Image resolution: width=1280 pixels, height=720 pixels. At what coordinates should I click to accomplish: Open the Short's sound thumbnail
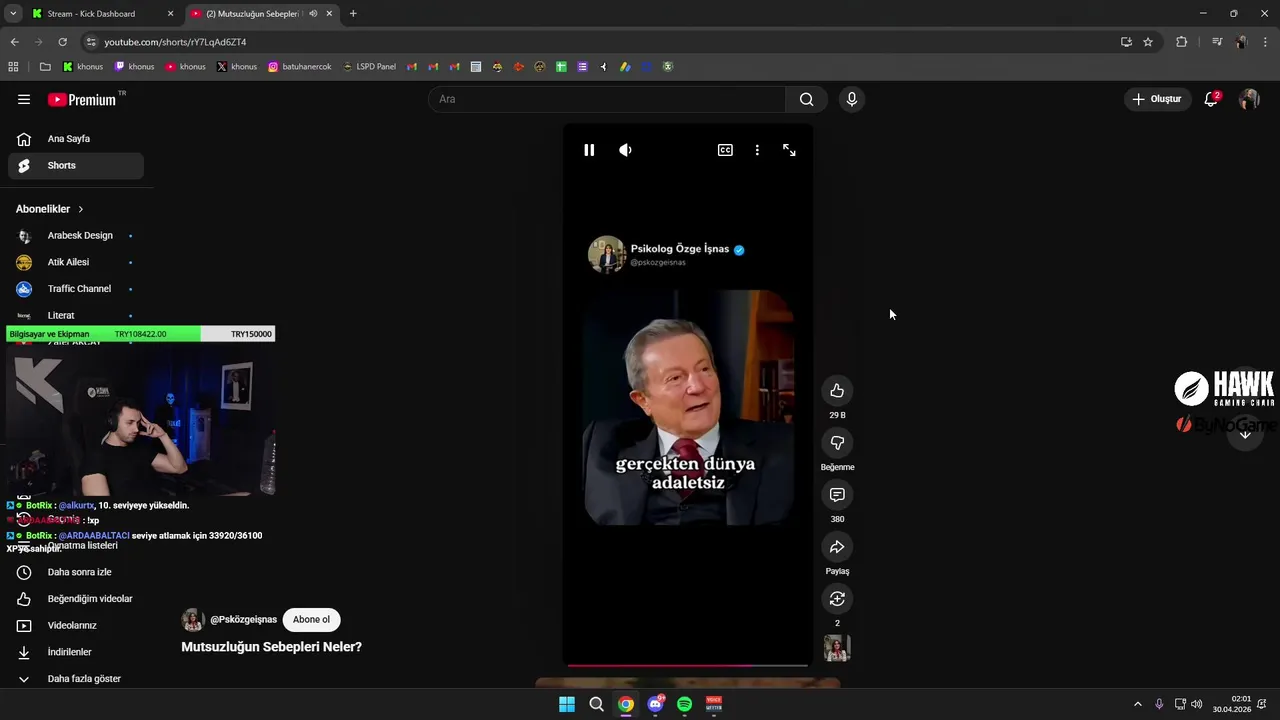[837, 648]
